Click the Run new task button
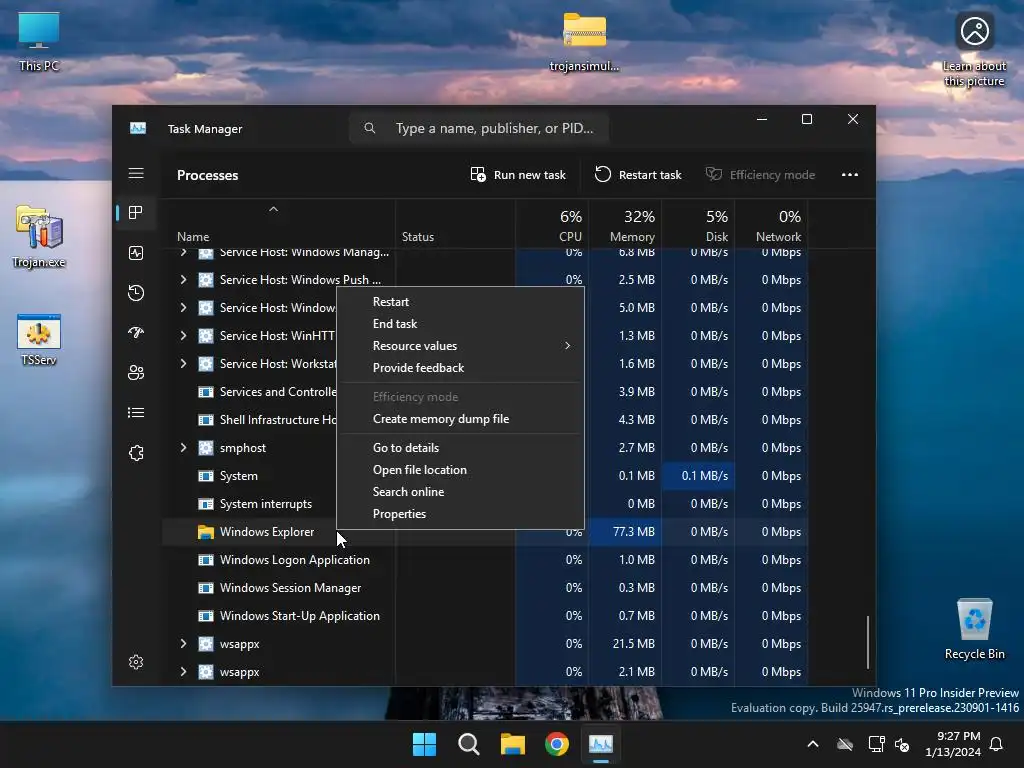The height and width of the screenshot is (768, 1024). click(518, 174)
